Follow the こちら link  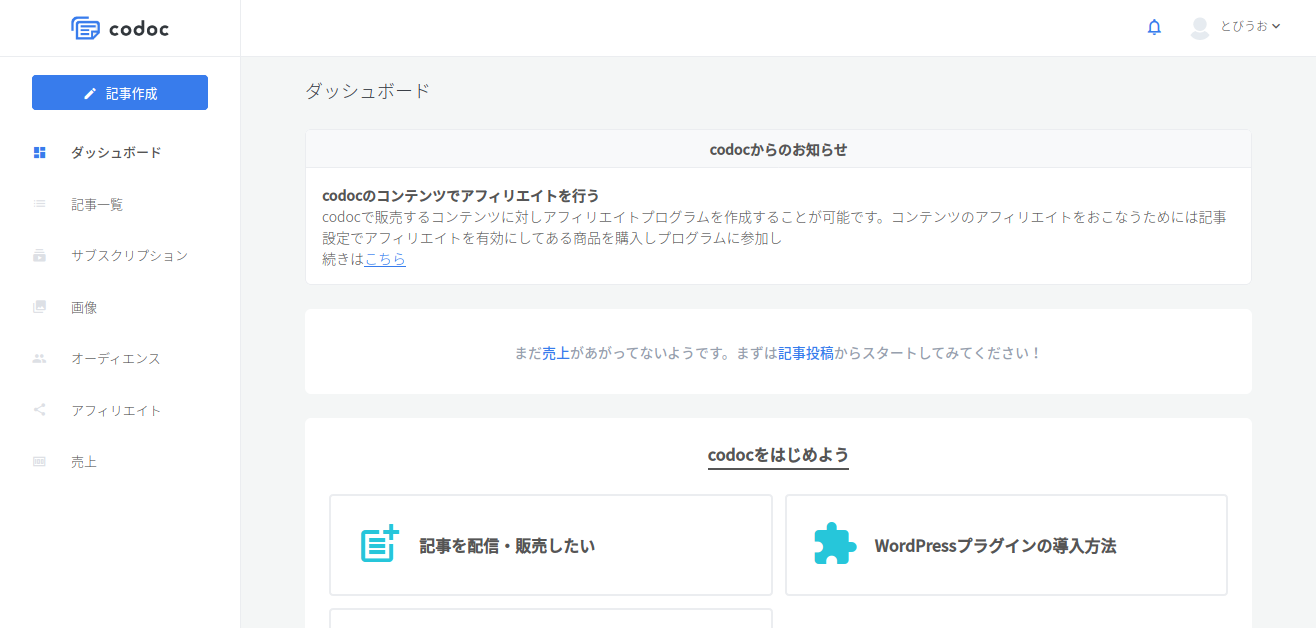(x=385, y=259)
